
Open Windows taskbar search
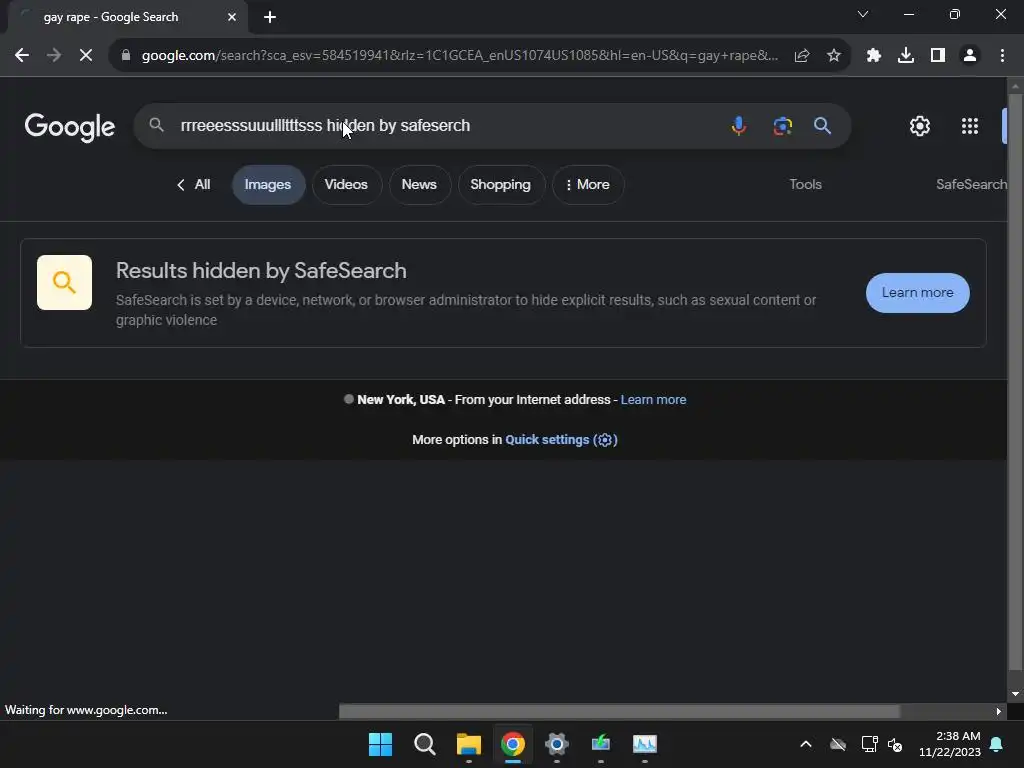pos(424,744)
